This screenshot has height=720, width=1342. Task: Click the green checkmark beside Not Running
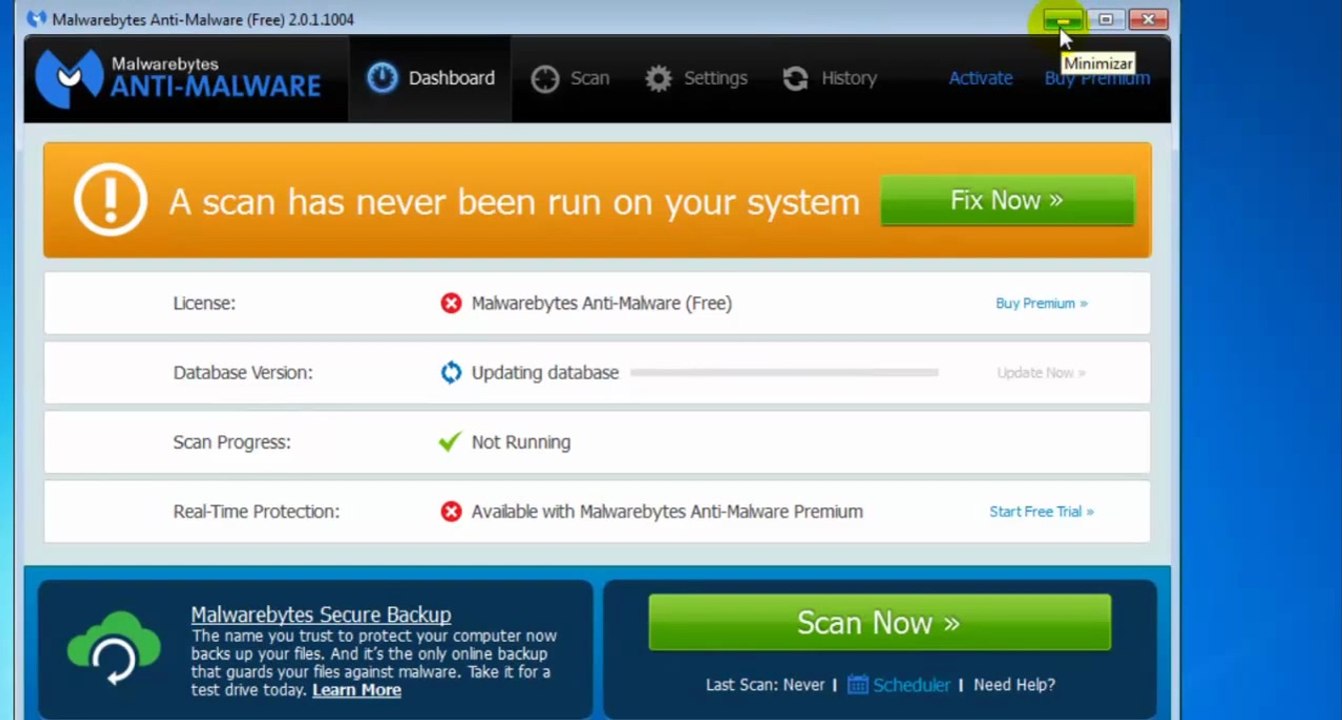click(450, 442)
